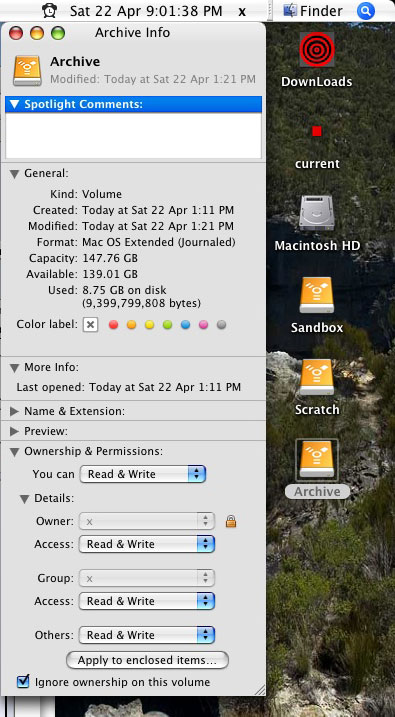Click the Info window resize grip

coord(259,690)
